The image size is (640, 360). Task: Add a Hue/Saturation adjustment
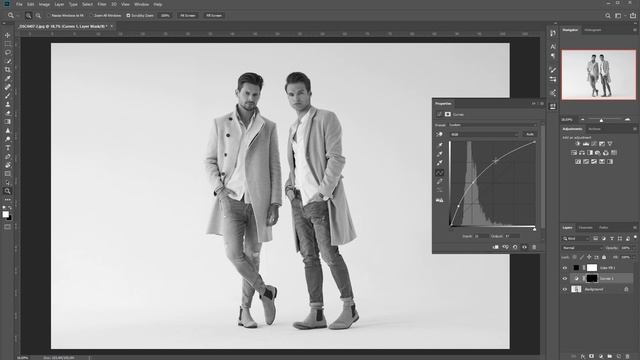click(x=574, y=153)
